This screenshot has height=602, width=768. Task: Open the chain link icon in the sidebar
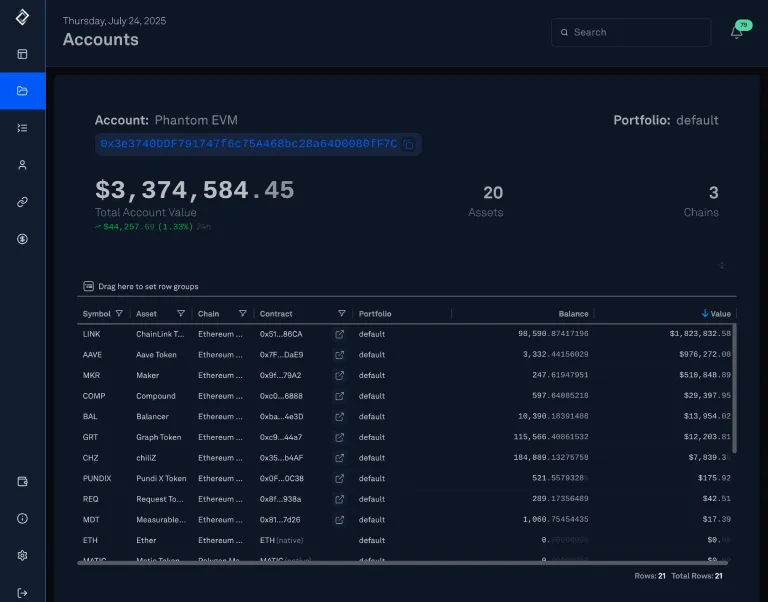22,202
